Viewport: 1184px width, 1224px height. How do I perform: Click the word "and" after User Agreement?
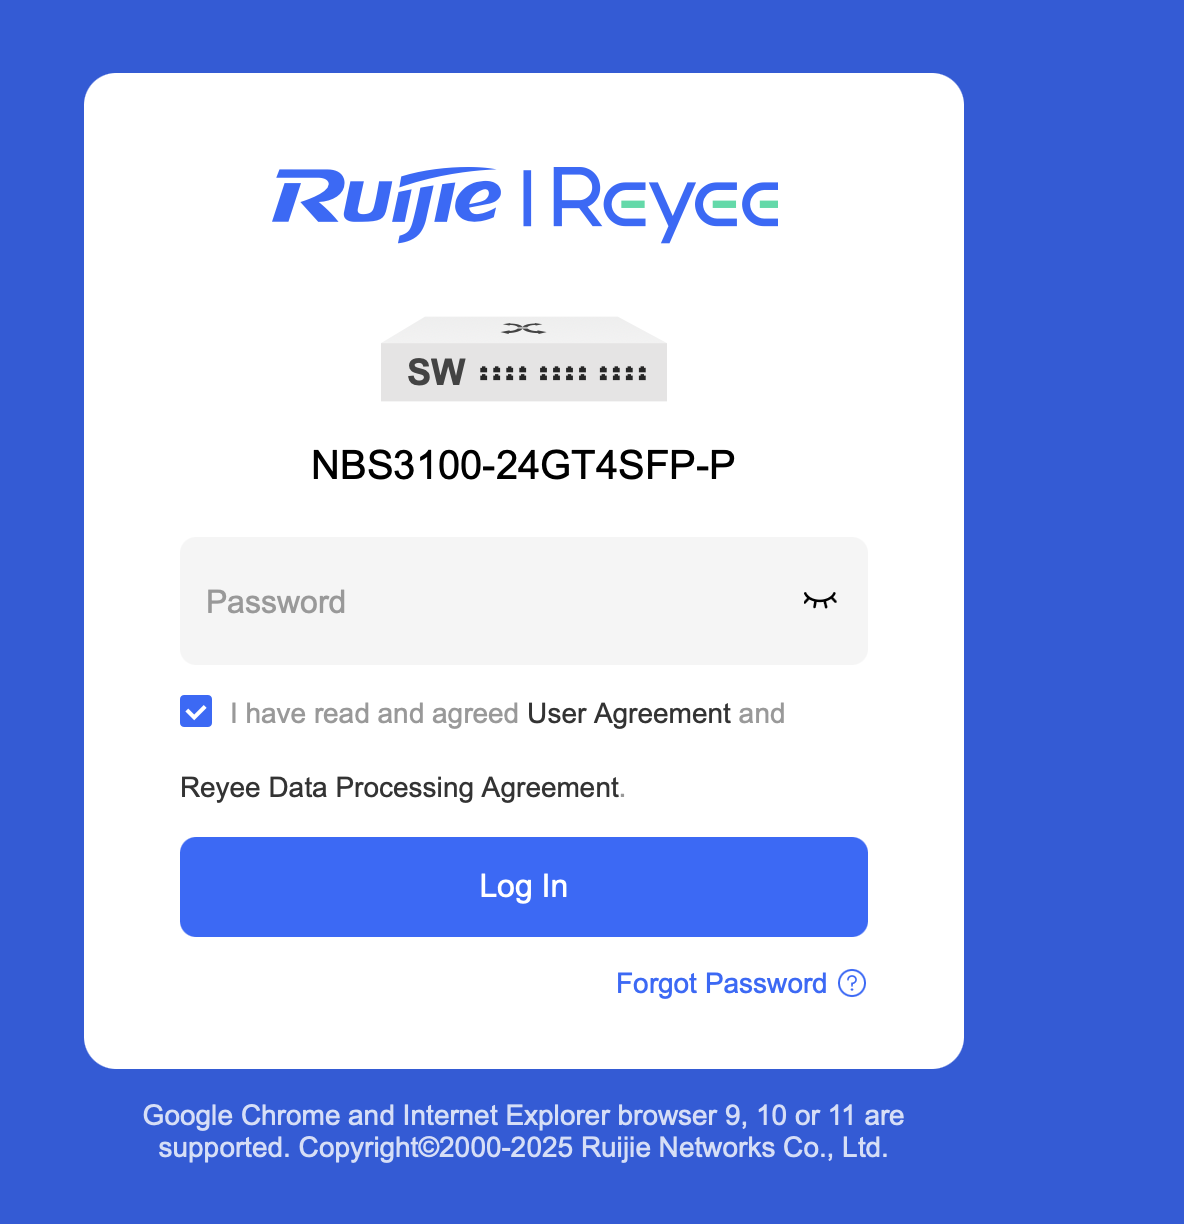click(x=761, y=713)
